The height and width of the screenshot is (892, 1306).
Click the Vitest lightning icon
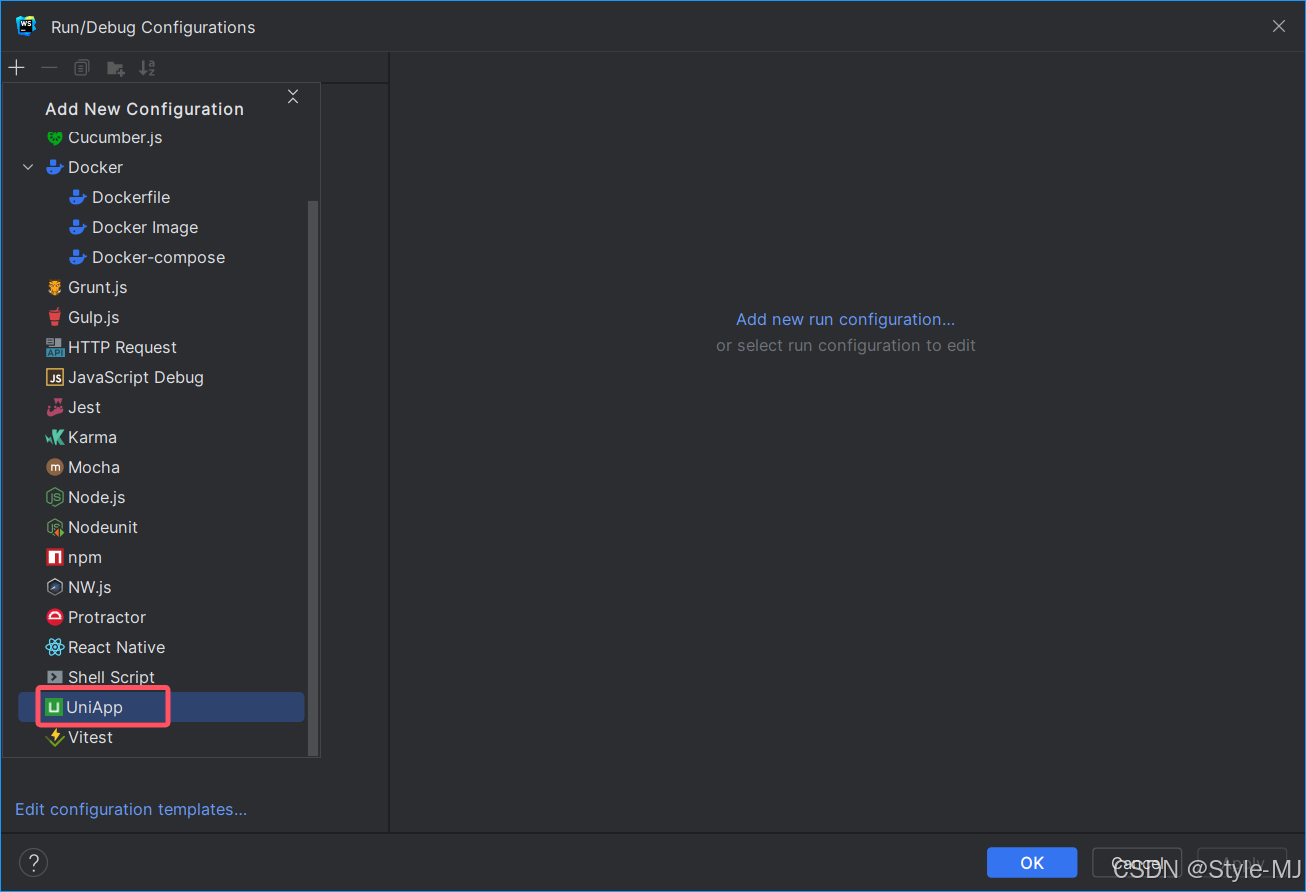point(55,737)
